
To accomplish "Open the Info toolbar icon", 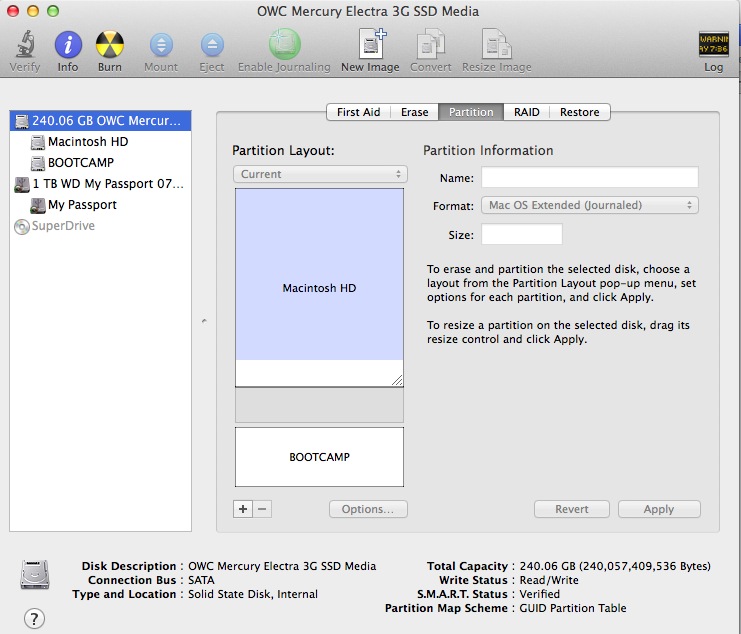I will pyautogui.click(x=68, y=45).
